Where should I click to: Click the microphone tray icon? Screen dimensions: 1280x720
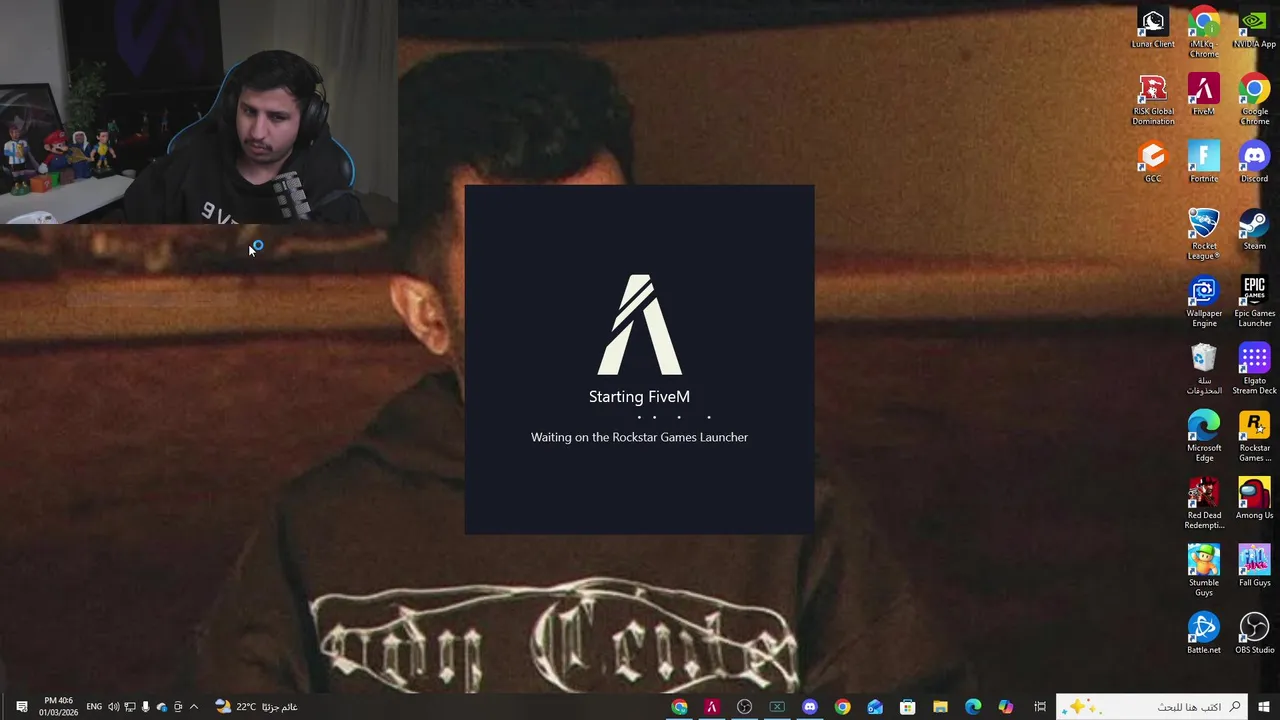[145, 707]
